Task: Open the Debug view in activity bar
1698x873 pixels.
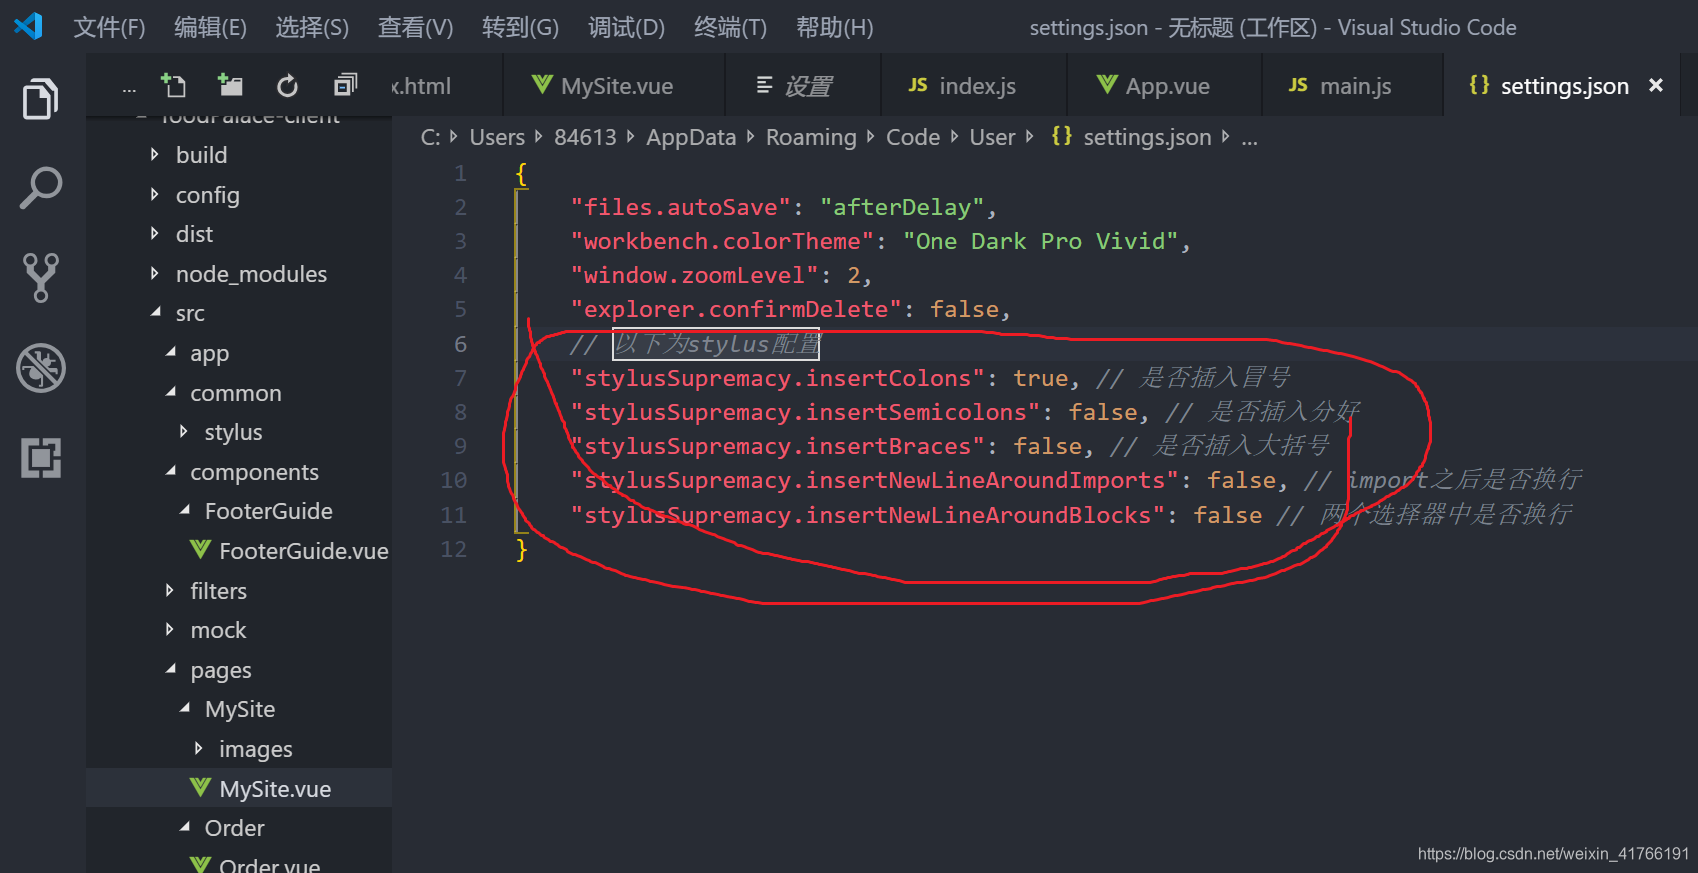Action: [41, 368]
